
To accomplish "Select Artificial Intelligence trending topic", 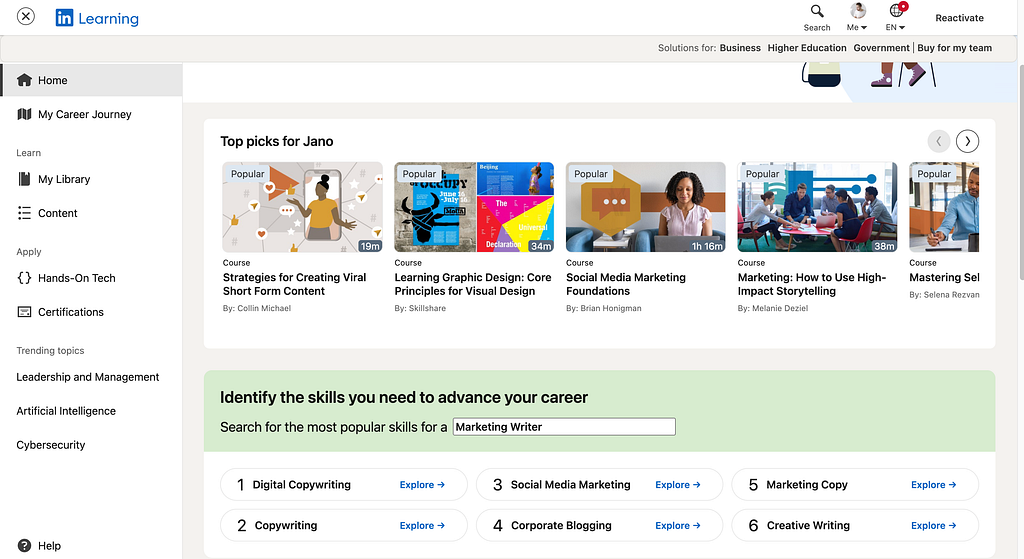I will click(x=66, y=411).
